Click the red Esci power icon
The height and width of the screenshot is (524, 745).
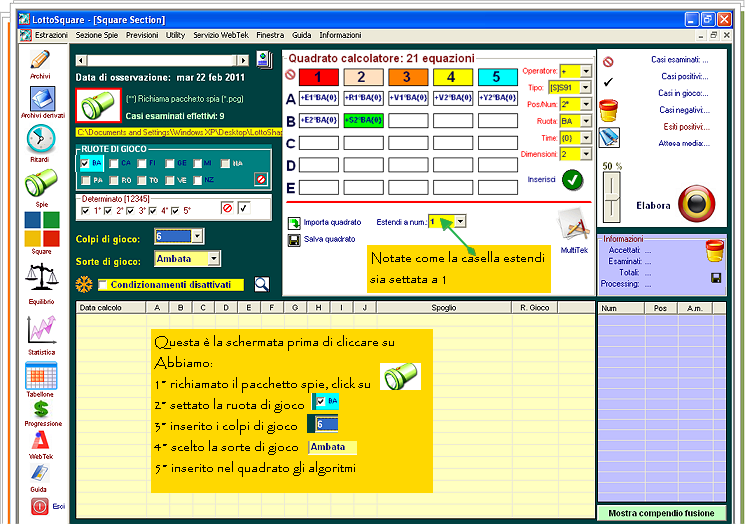click(x=40, y=506)
